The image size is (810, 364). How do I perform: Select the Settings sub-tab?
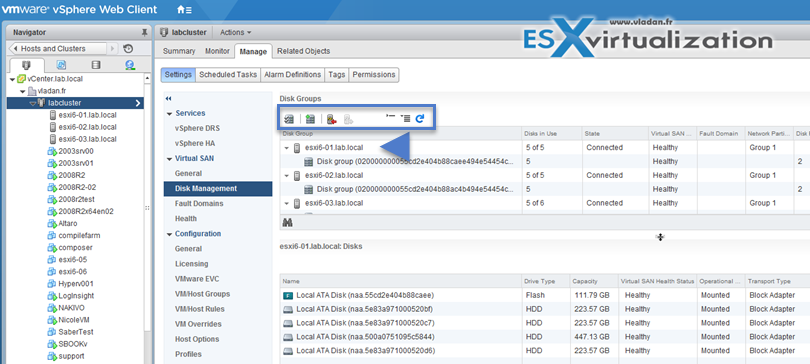[178, 74]
